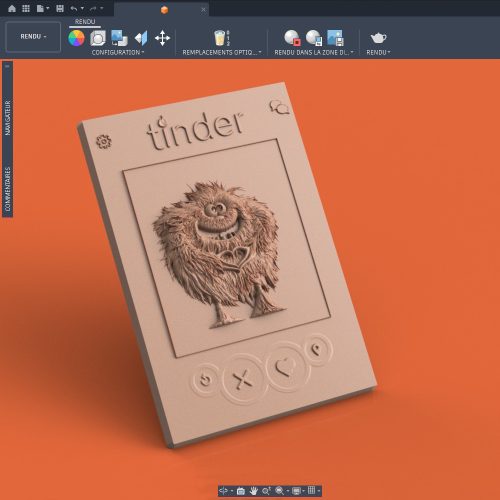Image resolution: width=500 pixels, height=500 pixels.
Task: Click the Scene Settings icon
Action: (x=98, y=38)
